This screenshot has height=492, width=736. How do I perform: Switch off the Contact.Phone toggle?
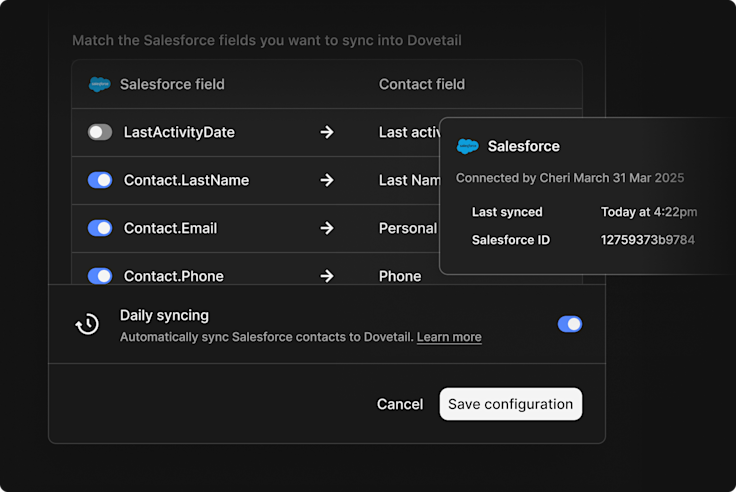(x=100, y=276)
